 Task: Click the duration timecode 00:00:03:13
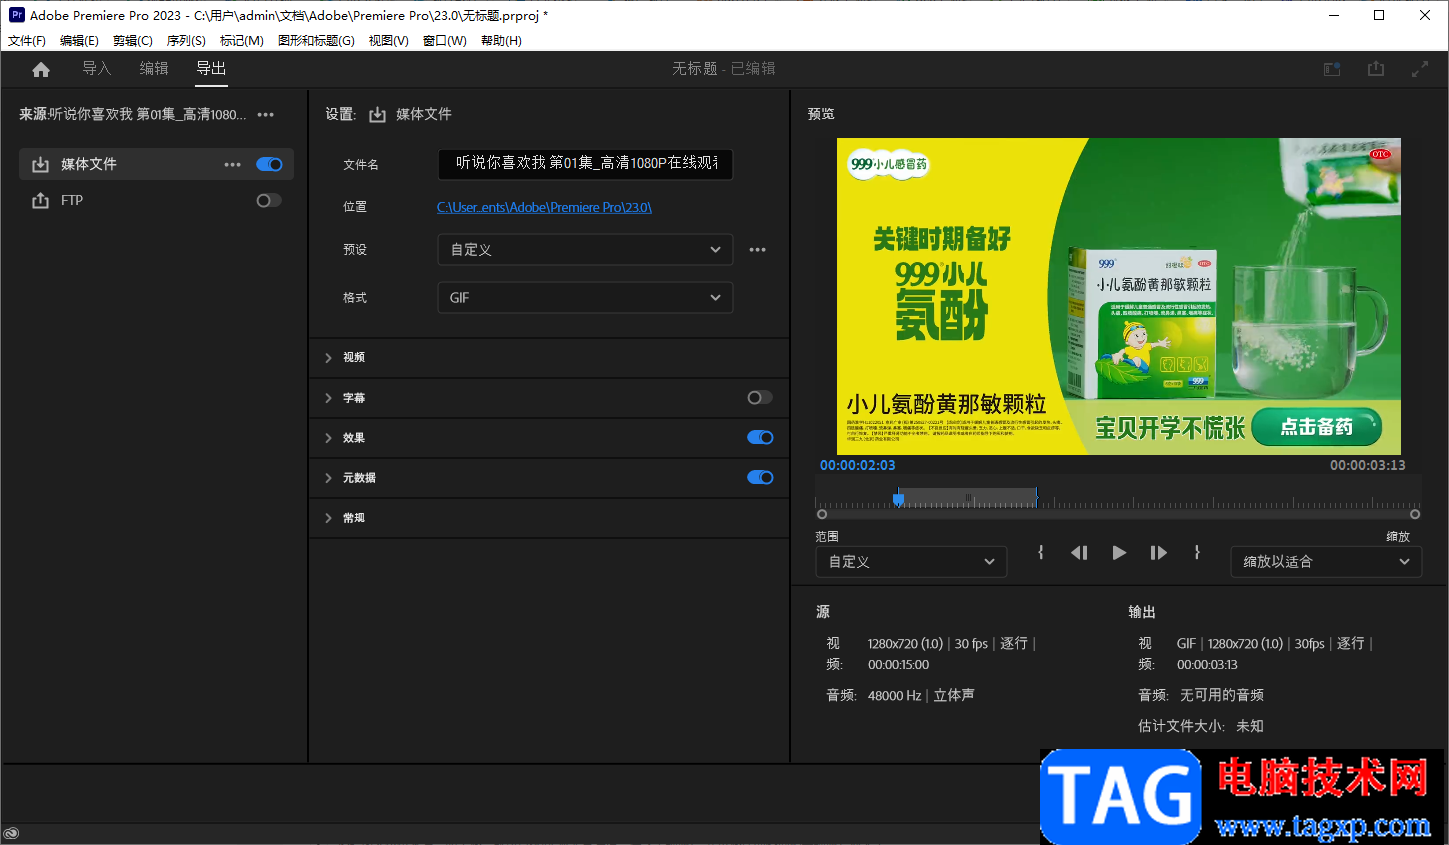point(1367,465)
